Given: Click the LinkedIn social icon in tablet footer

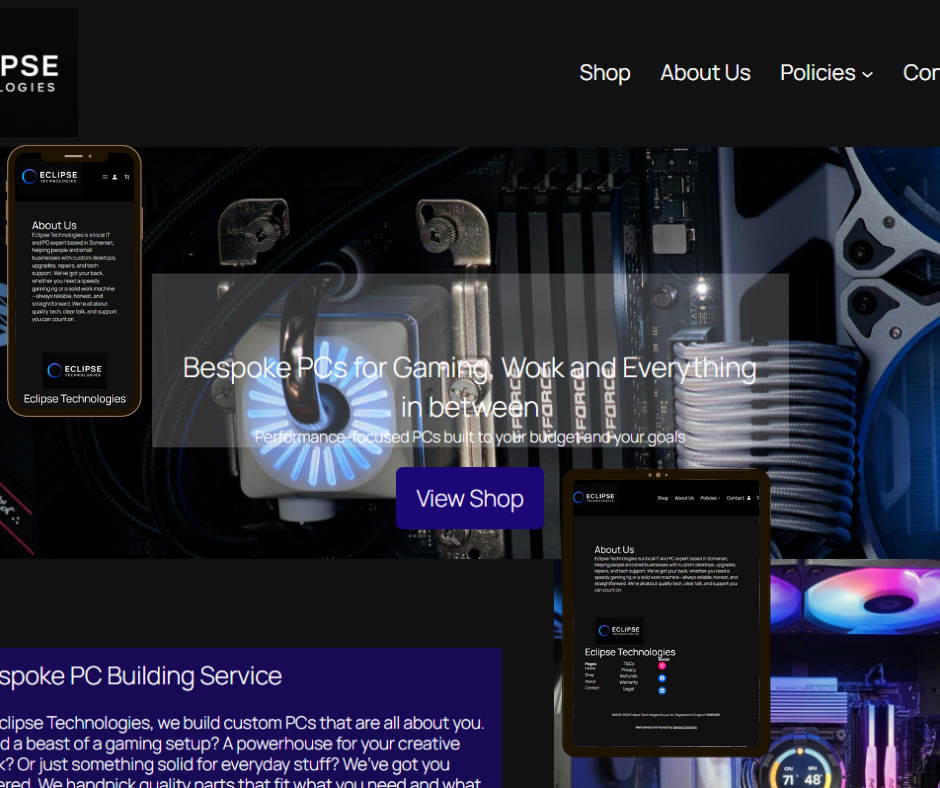Looking at the screenshot, I should pyautogui.click(x=662, y=690).
